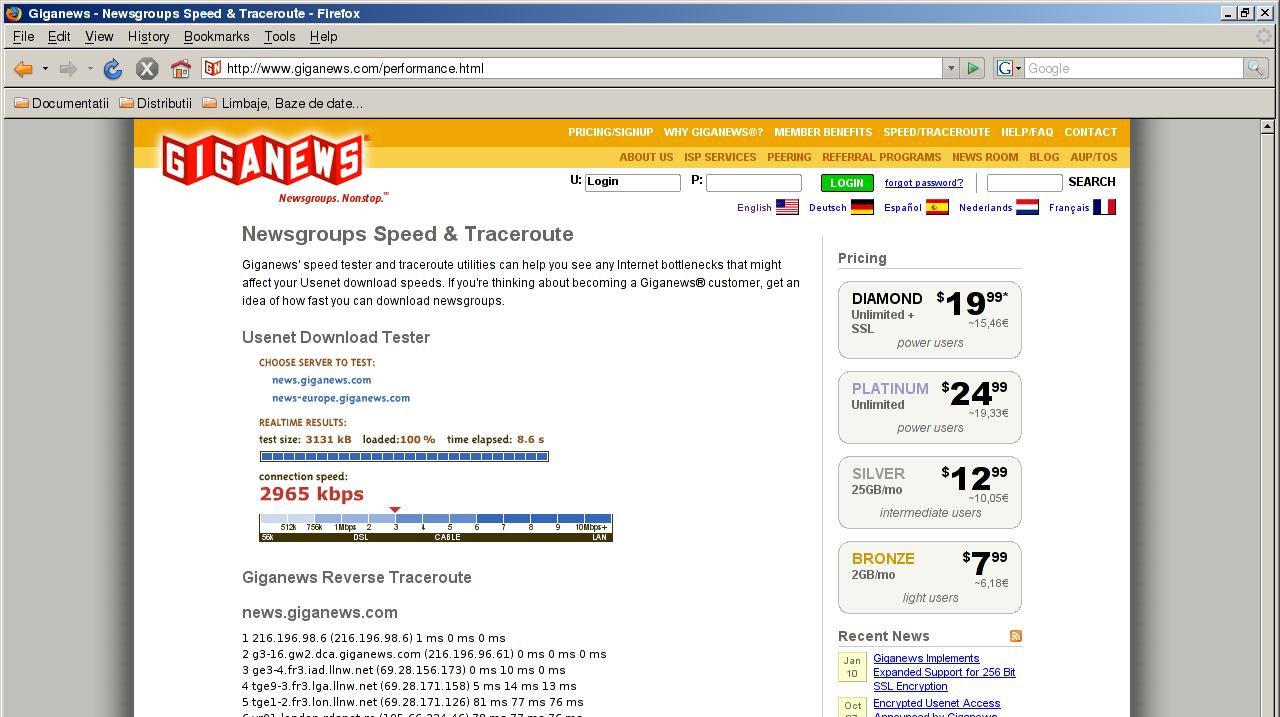Viewport: 1280px width, 717px height.
Task: Open the PEERING link
Action: pyautogui.click(x=789, y=157)
